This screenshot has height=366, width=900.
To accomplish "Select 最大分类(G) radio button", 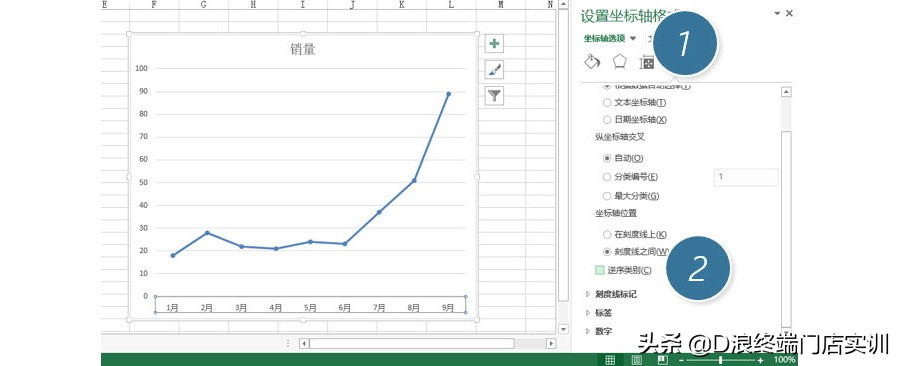I will (x=607, y=196).
